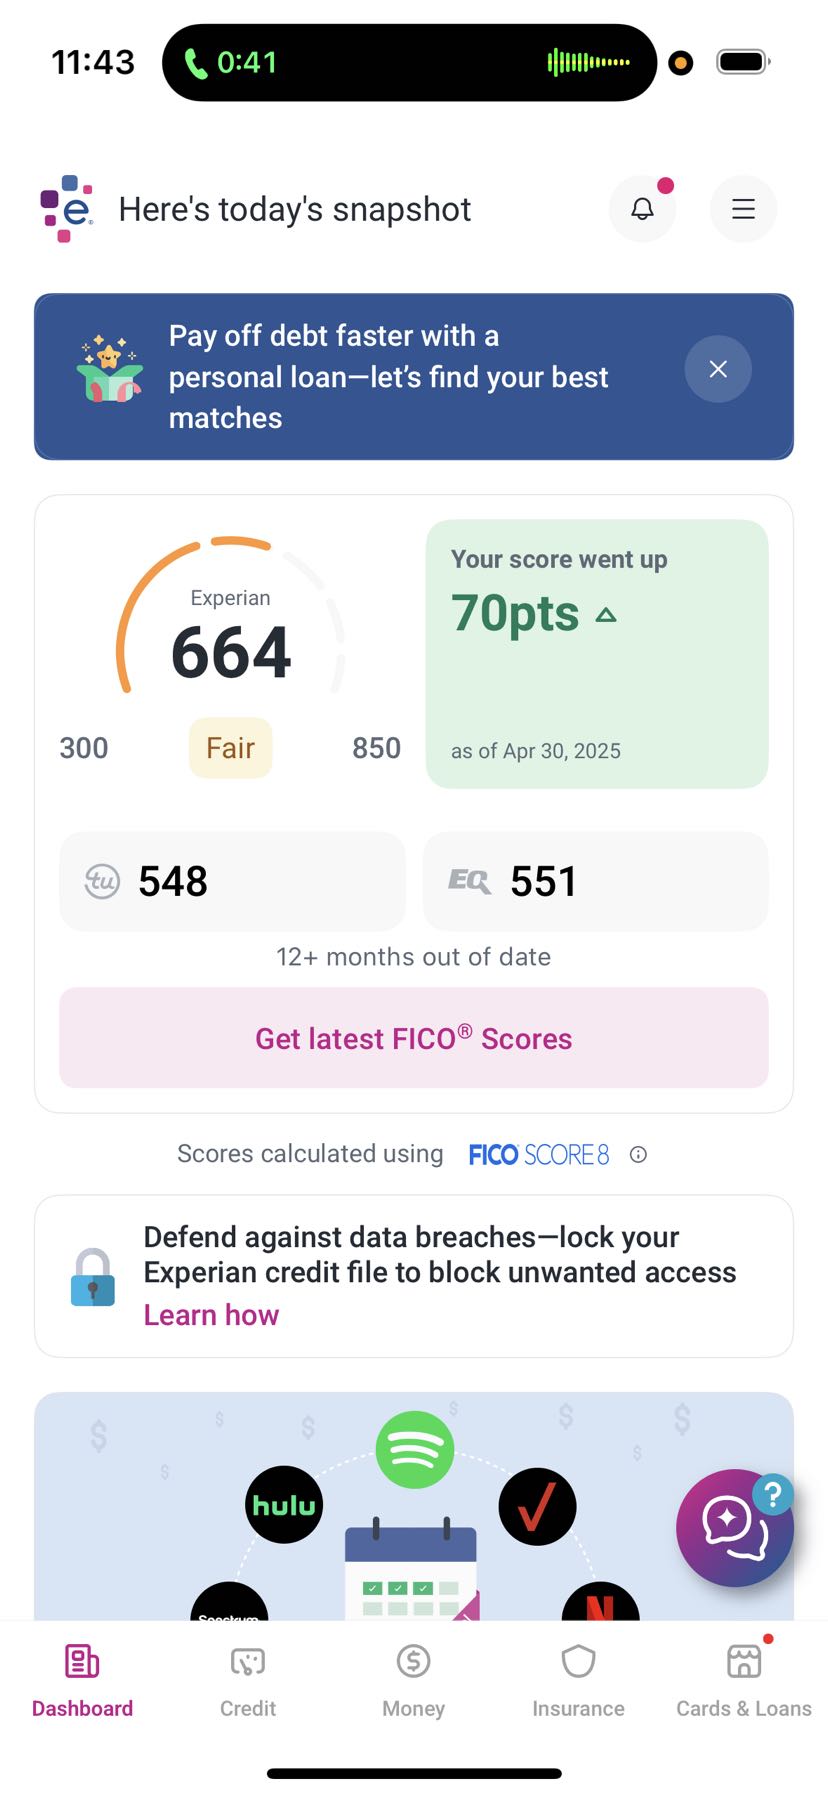Screen dimensions: 828x1796
Task: Open the TransUnion 548 score card
Action: pyautogui.click(x=232, y=881)
